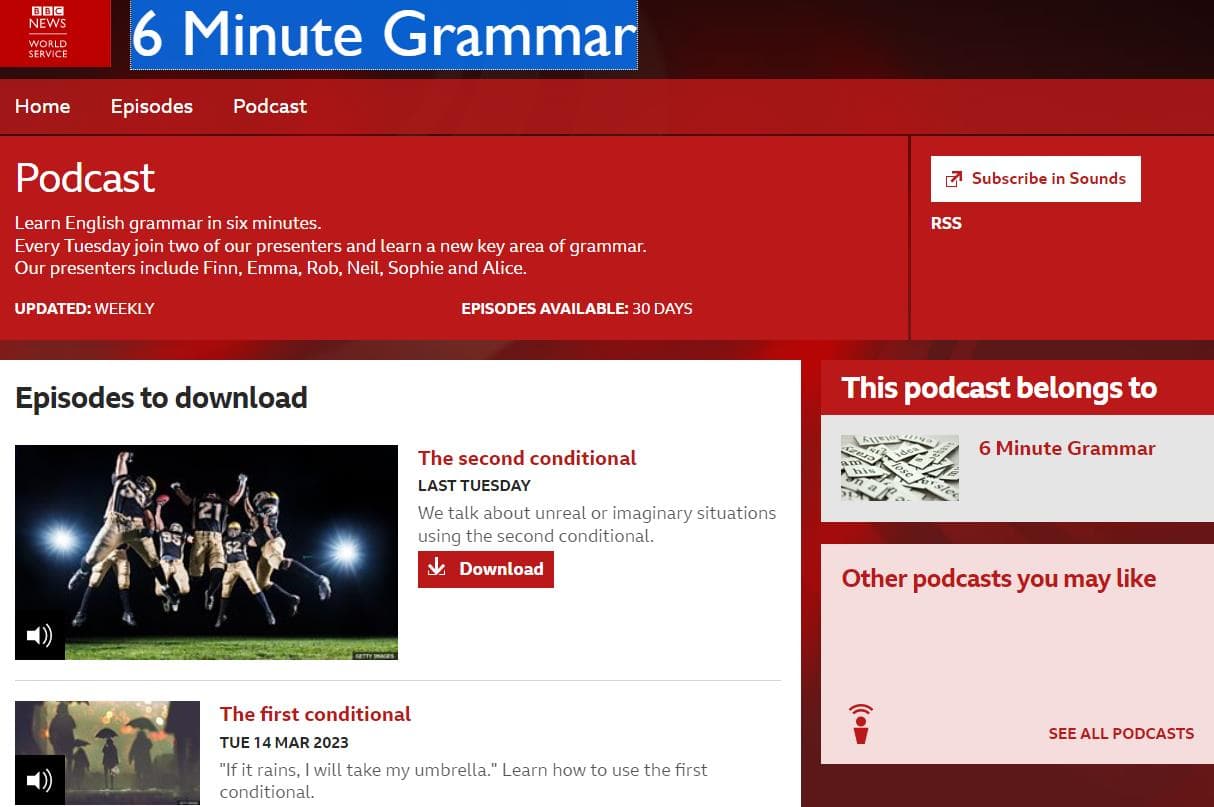Click the download arrow icon in Download button
Viewport: 1214px width, 807px height.
coord(436,568)
